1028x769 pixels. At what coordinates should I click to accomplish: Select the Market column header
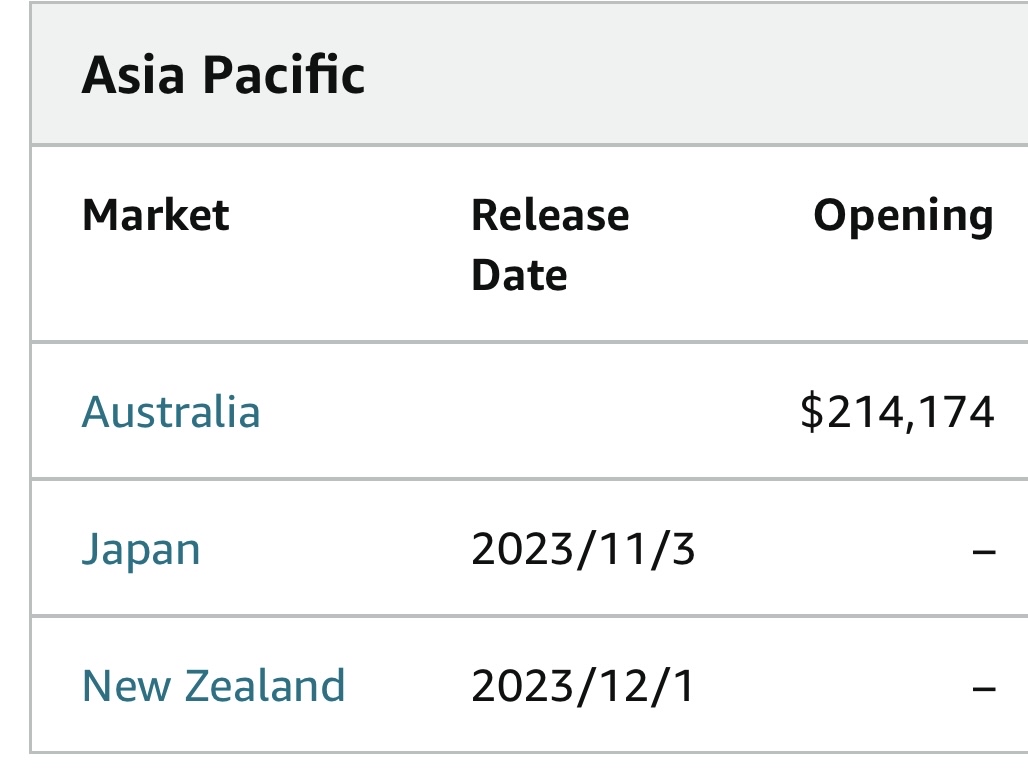point(155,215)
